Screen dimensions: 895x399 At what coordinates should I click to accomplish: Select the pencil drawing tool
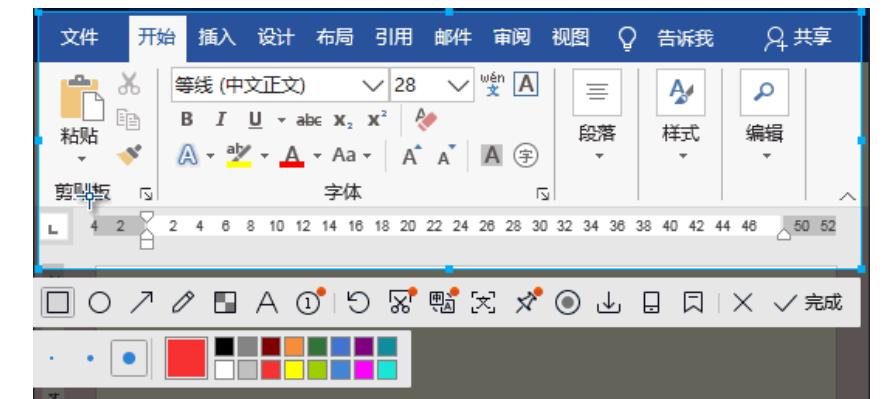[183, 303]
